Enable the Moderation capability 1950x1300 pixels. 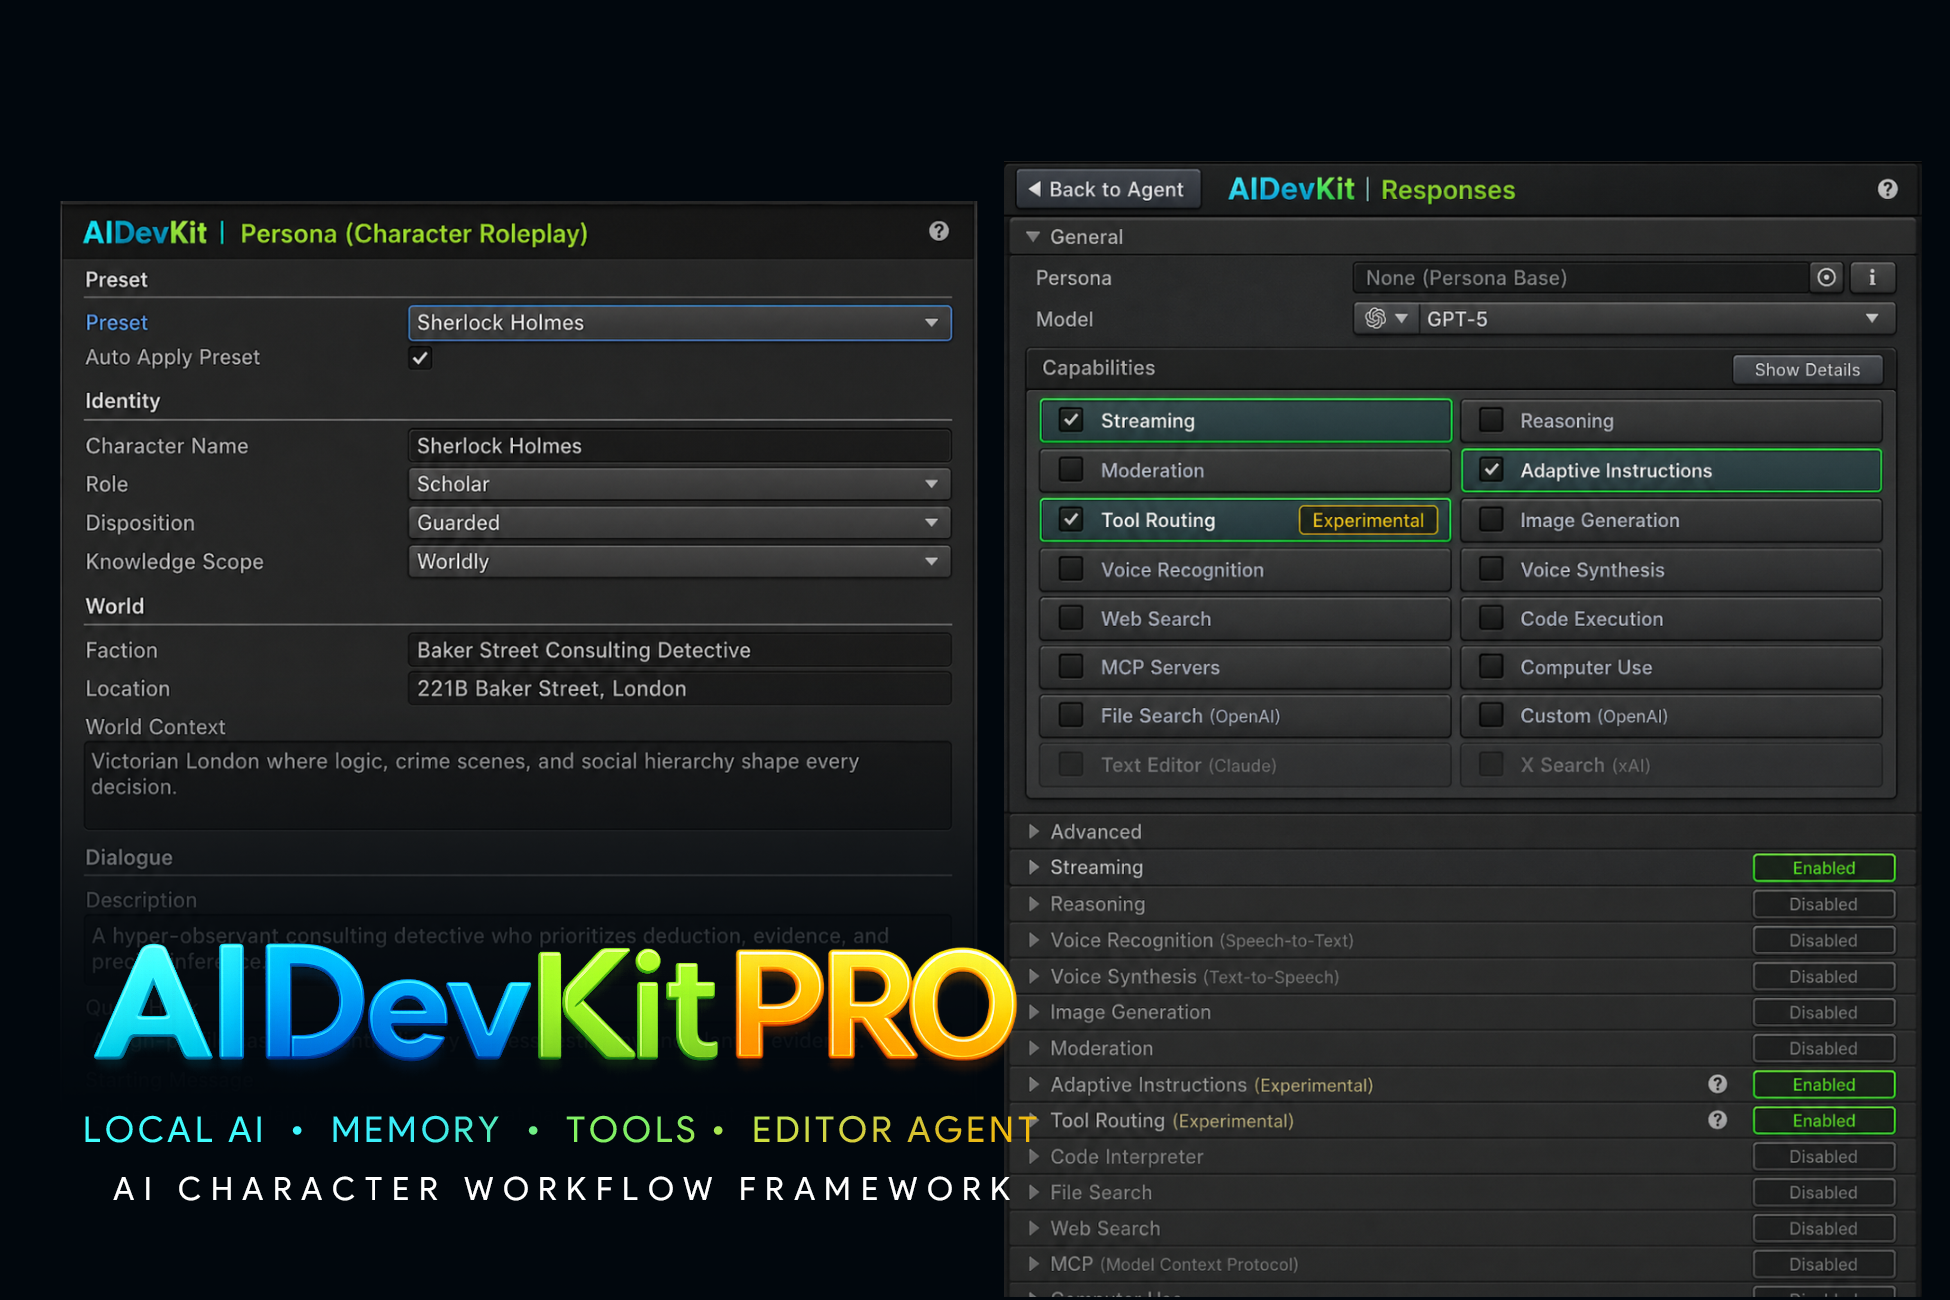pyautogui.click(x=1071, y=470)
